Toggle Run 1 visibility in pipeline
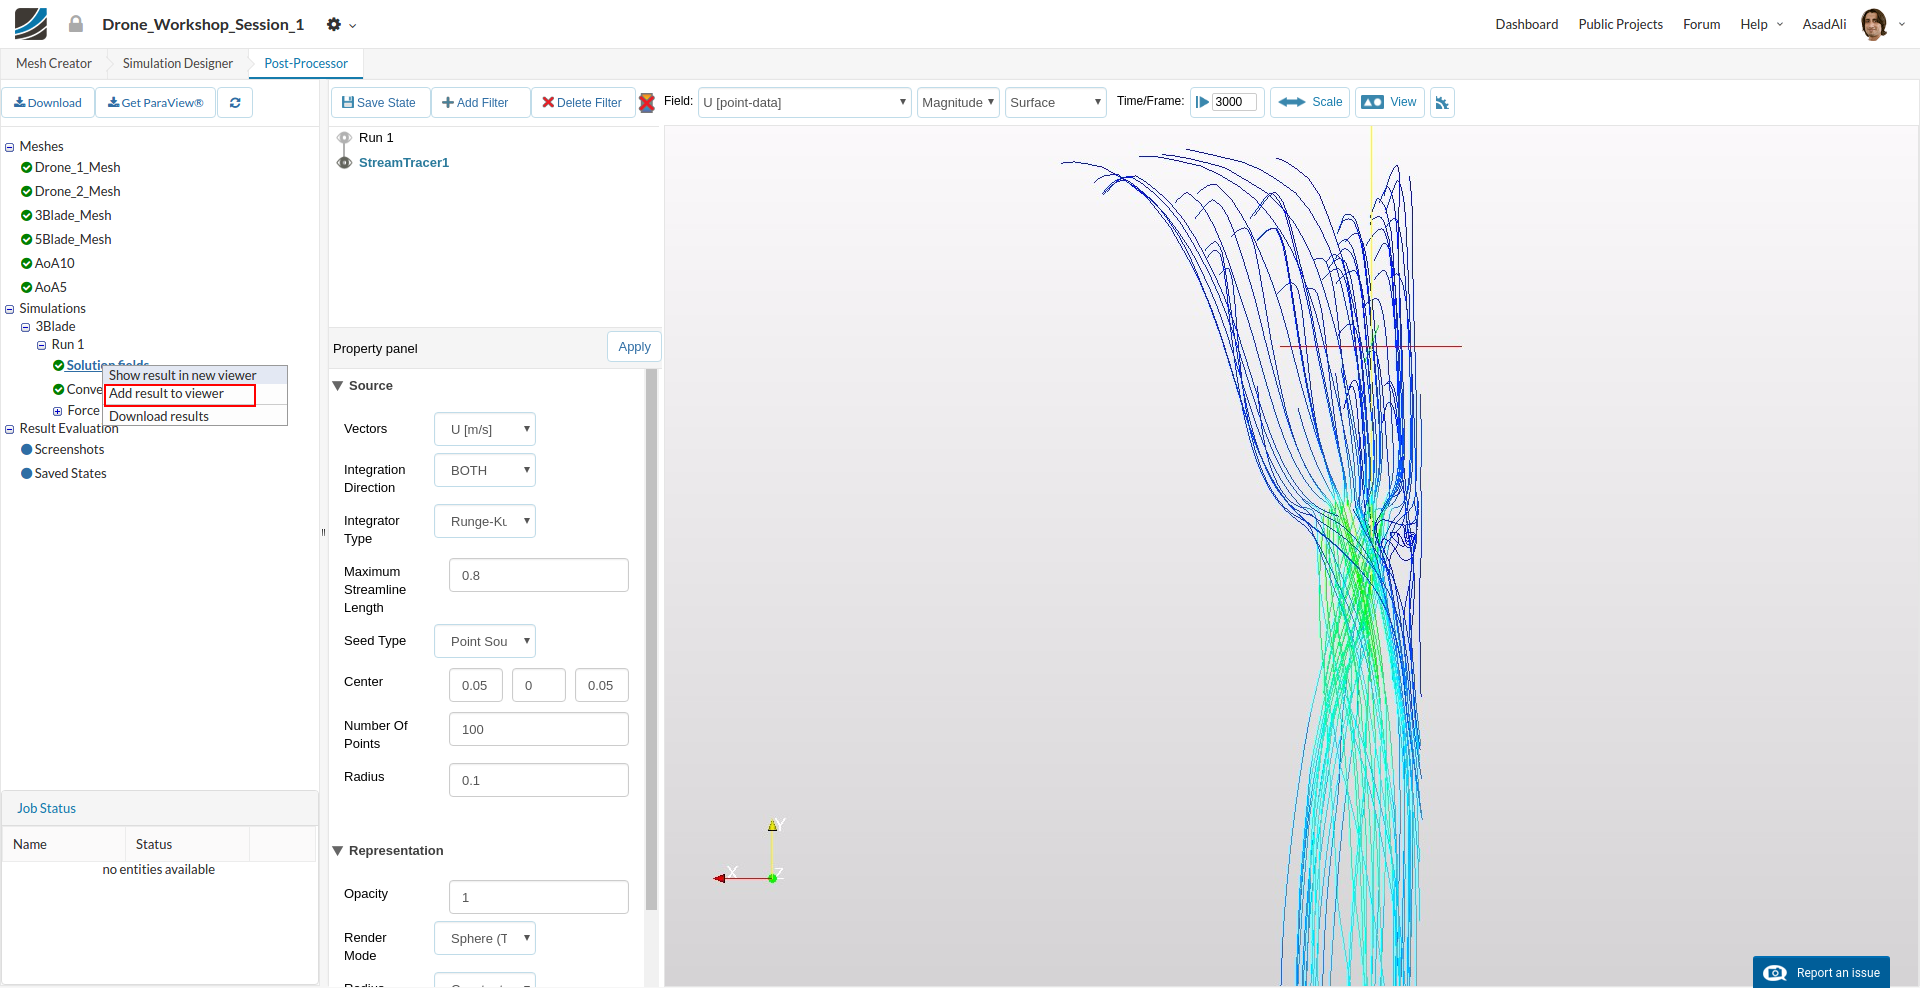Viewport: 1920px width, 988px height. point(344,138)
